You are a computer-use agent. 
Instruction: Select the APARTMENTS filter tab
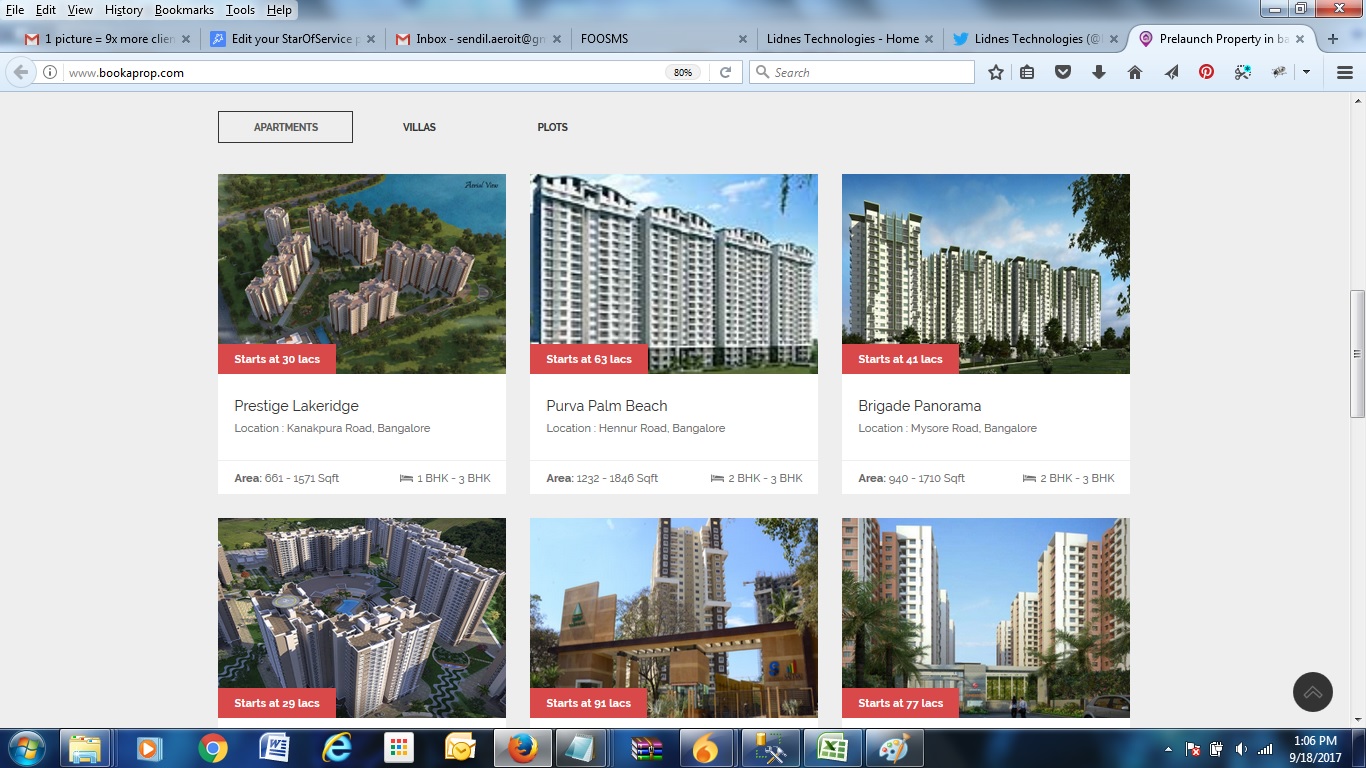285,127
